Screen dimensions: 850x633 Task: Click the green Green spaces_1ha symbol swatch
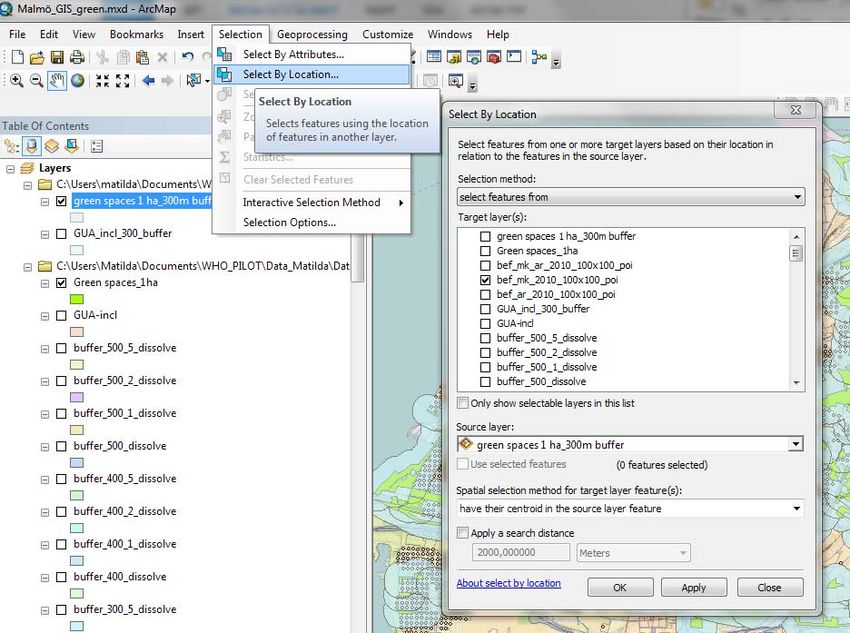tap(77, 299)
